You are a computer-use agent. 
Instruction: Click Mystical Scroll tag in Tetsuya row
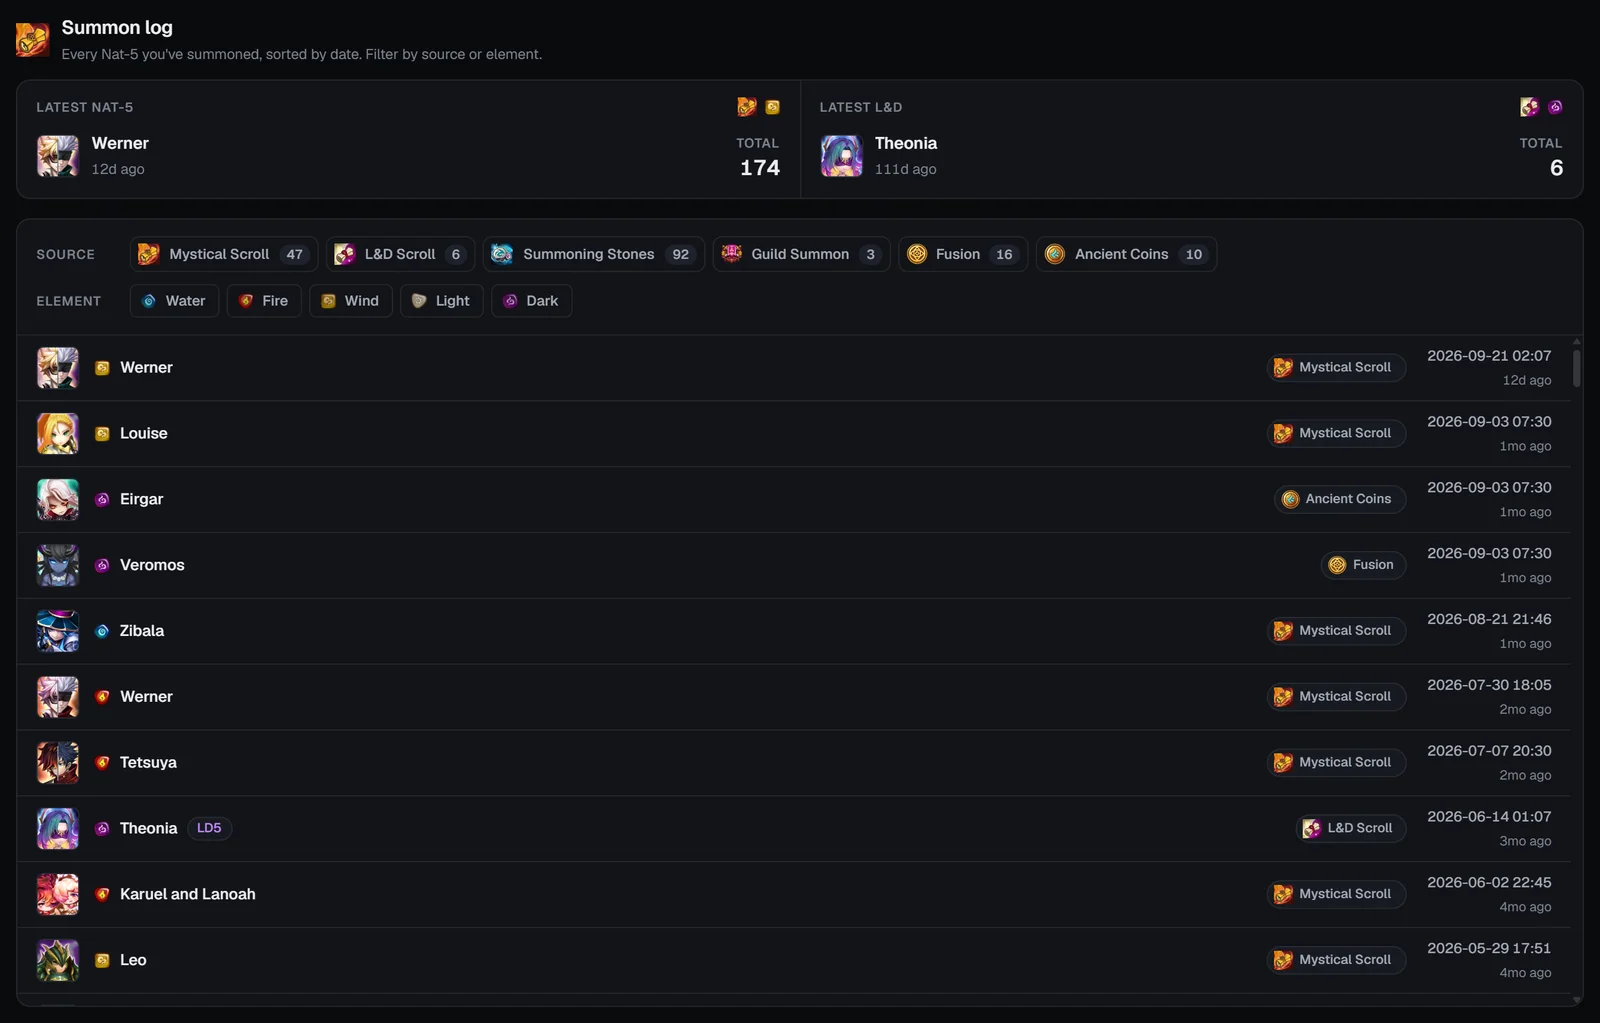coord(1336,762)
